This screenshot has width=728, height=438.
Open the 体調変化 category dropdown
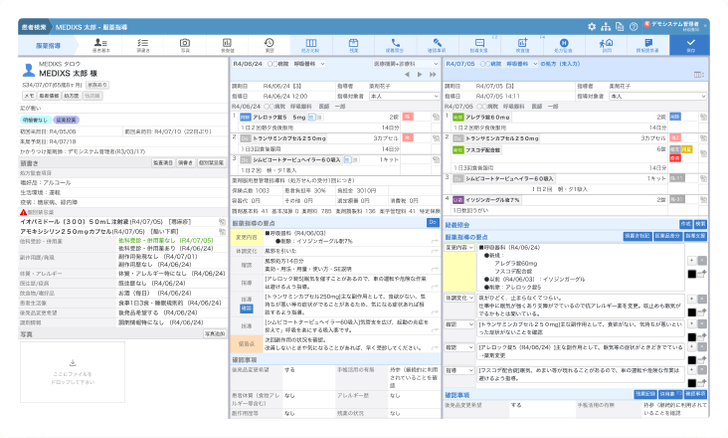459,298
